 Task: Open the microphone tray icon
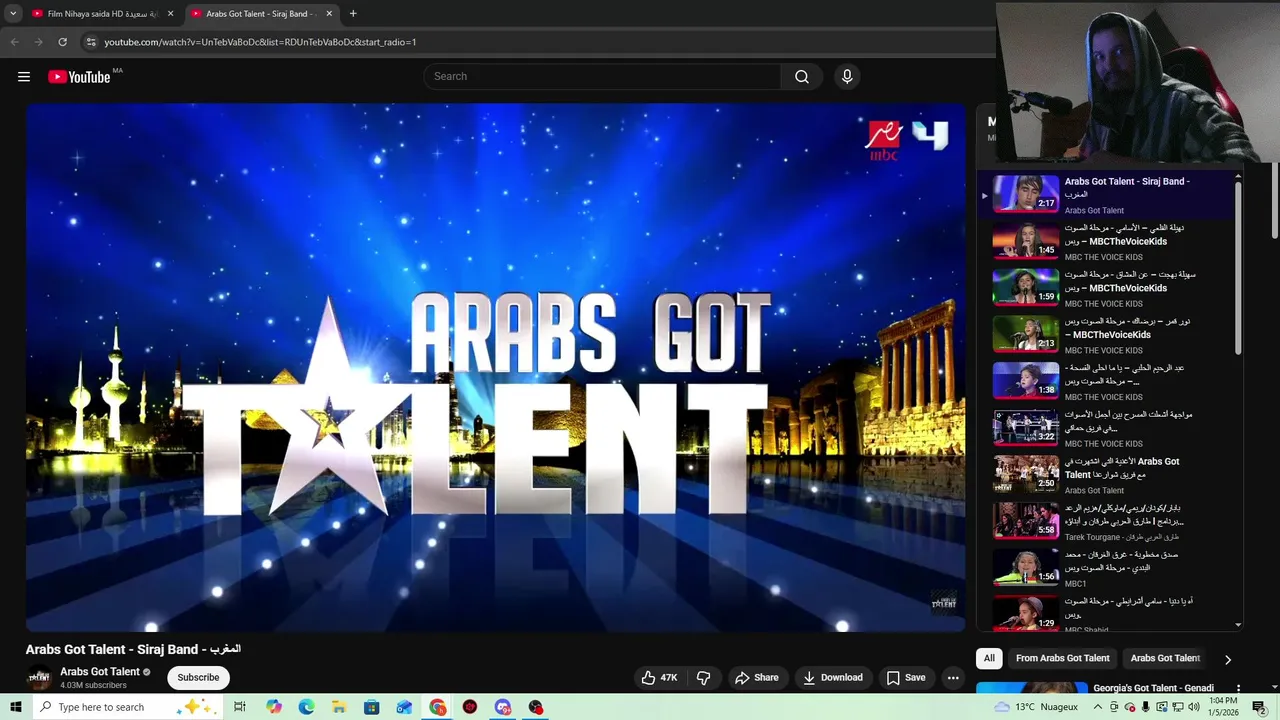pos(1145,707)
